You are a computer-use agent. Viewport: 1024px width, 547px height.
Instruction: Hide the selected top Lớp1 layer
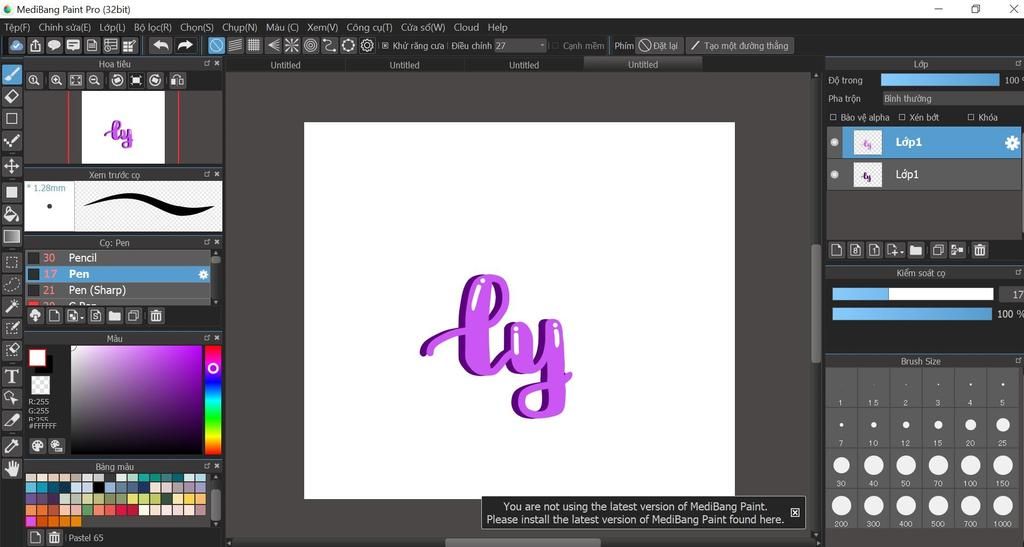834,142
